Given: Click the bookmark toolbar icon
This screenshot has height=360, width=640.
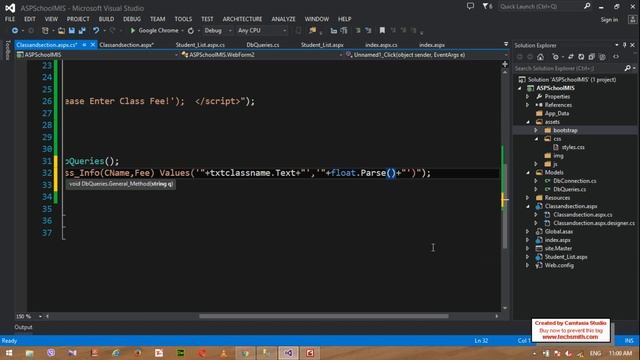Looking at the screenshot, I should (382, 31).
